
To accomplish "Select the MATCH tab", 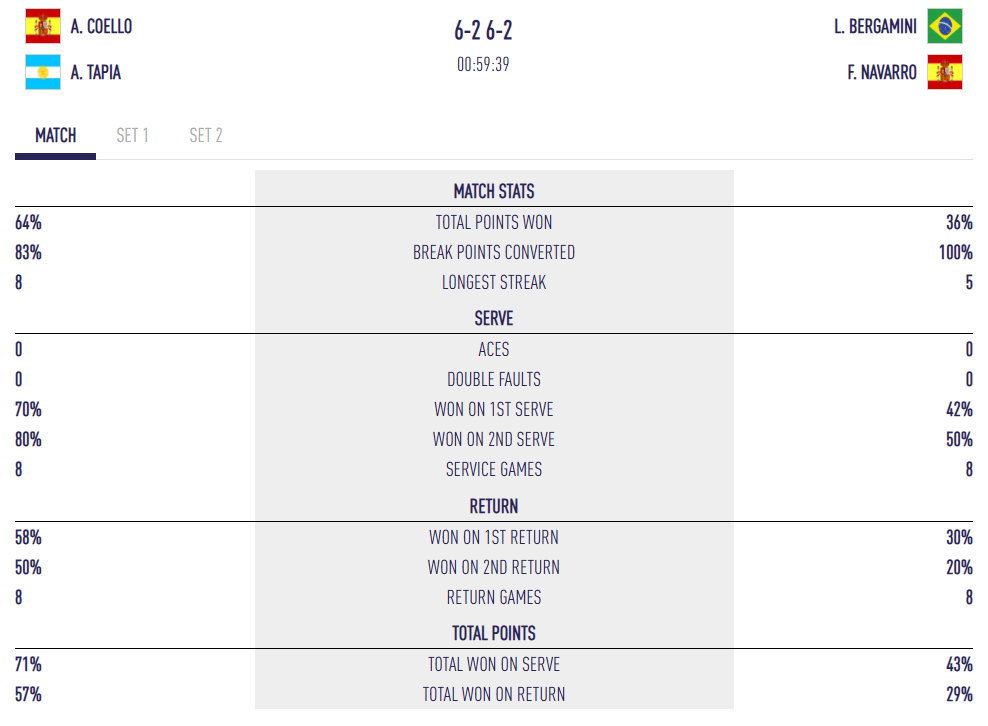I will (x=55, y=136).
